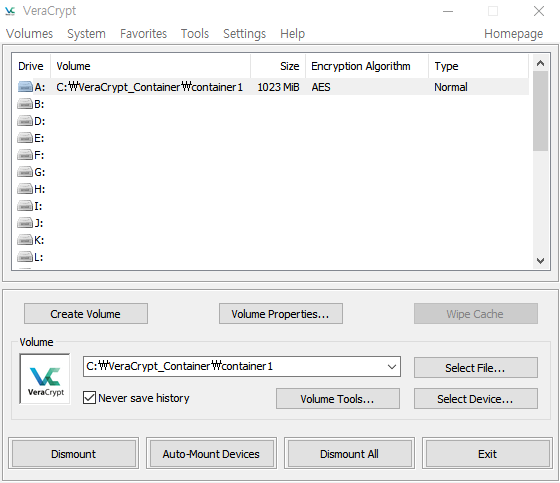
Task: Open the Tools menu
Action: (x=195, y=34)
